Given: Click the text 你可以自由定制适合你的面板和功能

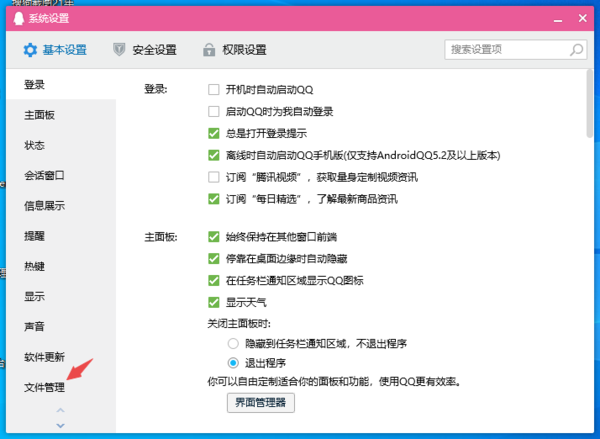Looking at the screenshot, I should point(289,382).
